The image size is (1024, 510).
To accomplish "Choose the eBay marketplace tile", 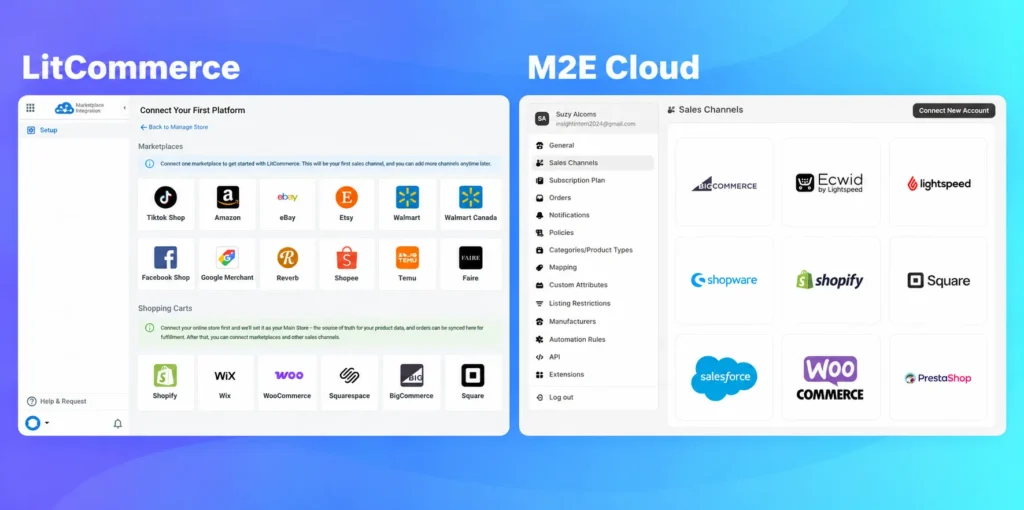I will tap(287, 204).
